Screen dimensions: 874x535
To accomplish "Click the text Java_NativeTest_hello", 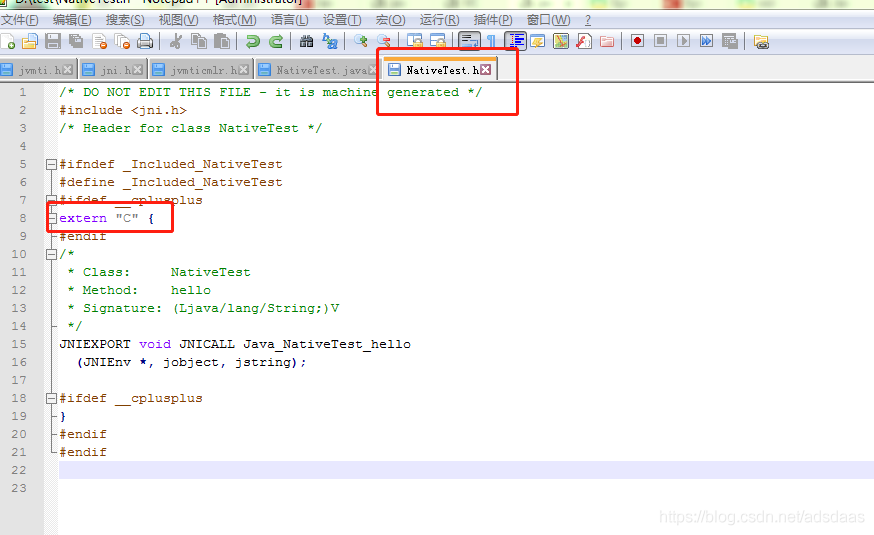I will tap(327, 344).
